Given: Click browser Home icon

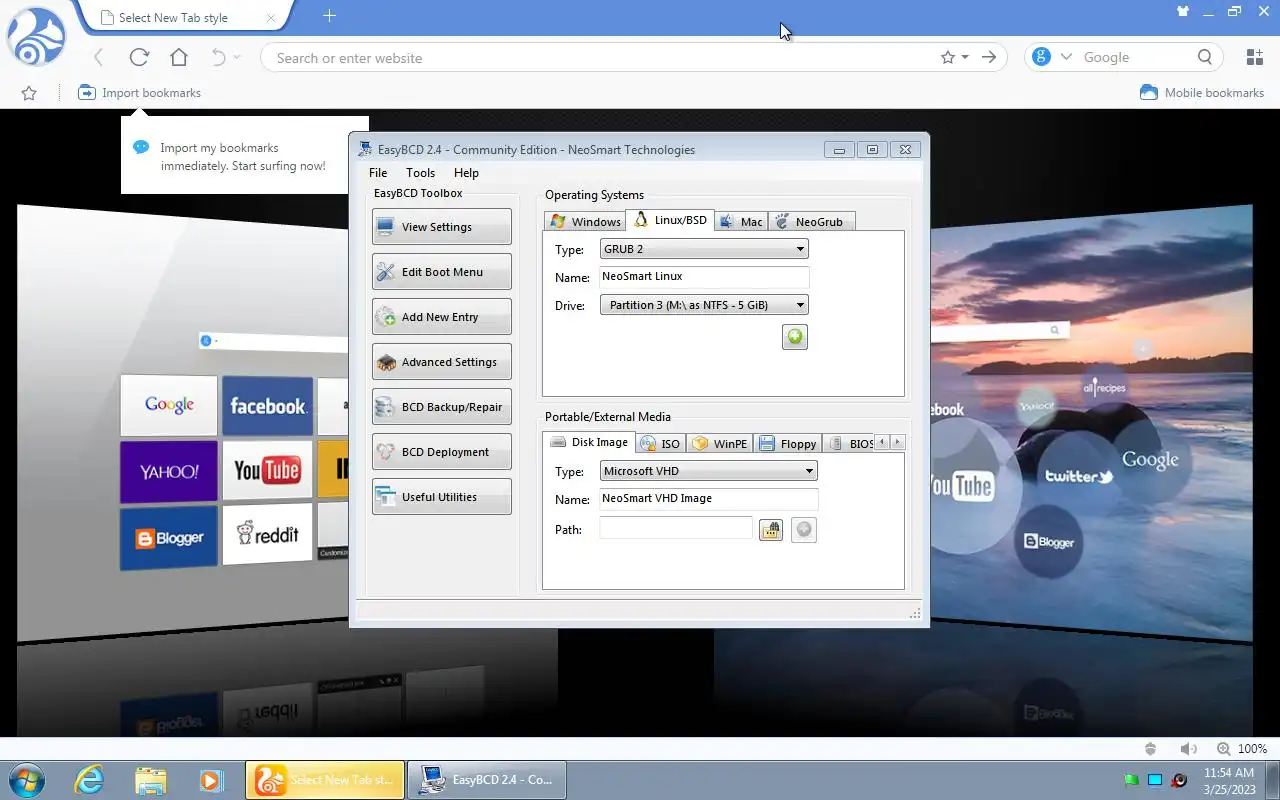Looking at the screenshot, I should pos(179,58).
